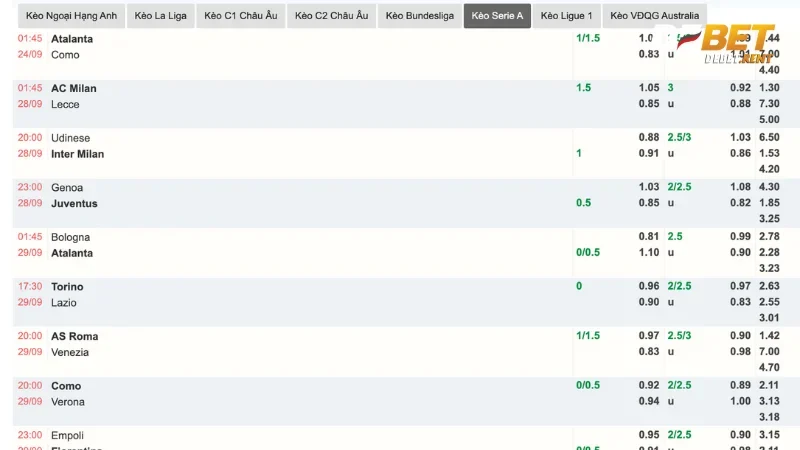800x450 pixels.
Task: Click the 2.5 total in the Bologna row
Action: [x=674, y=236]
